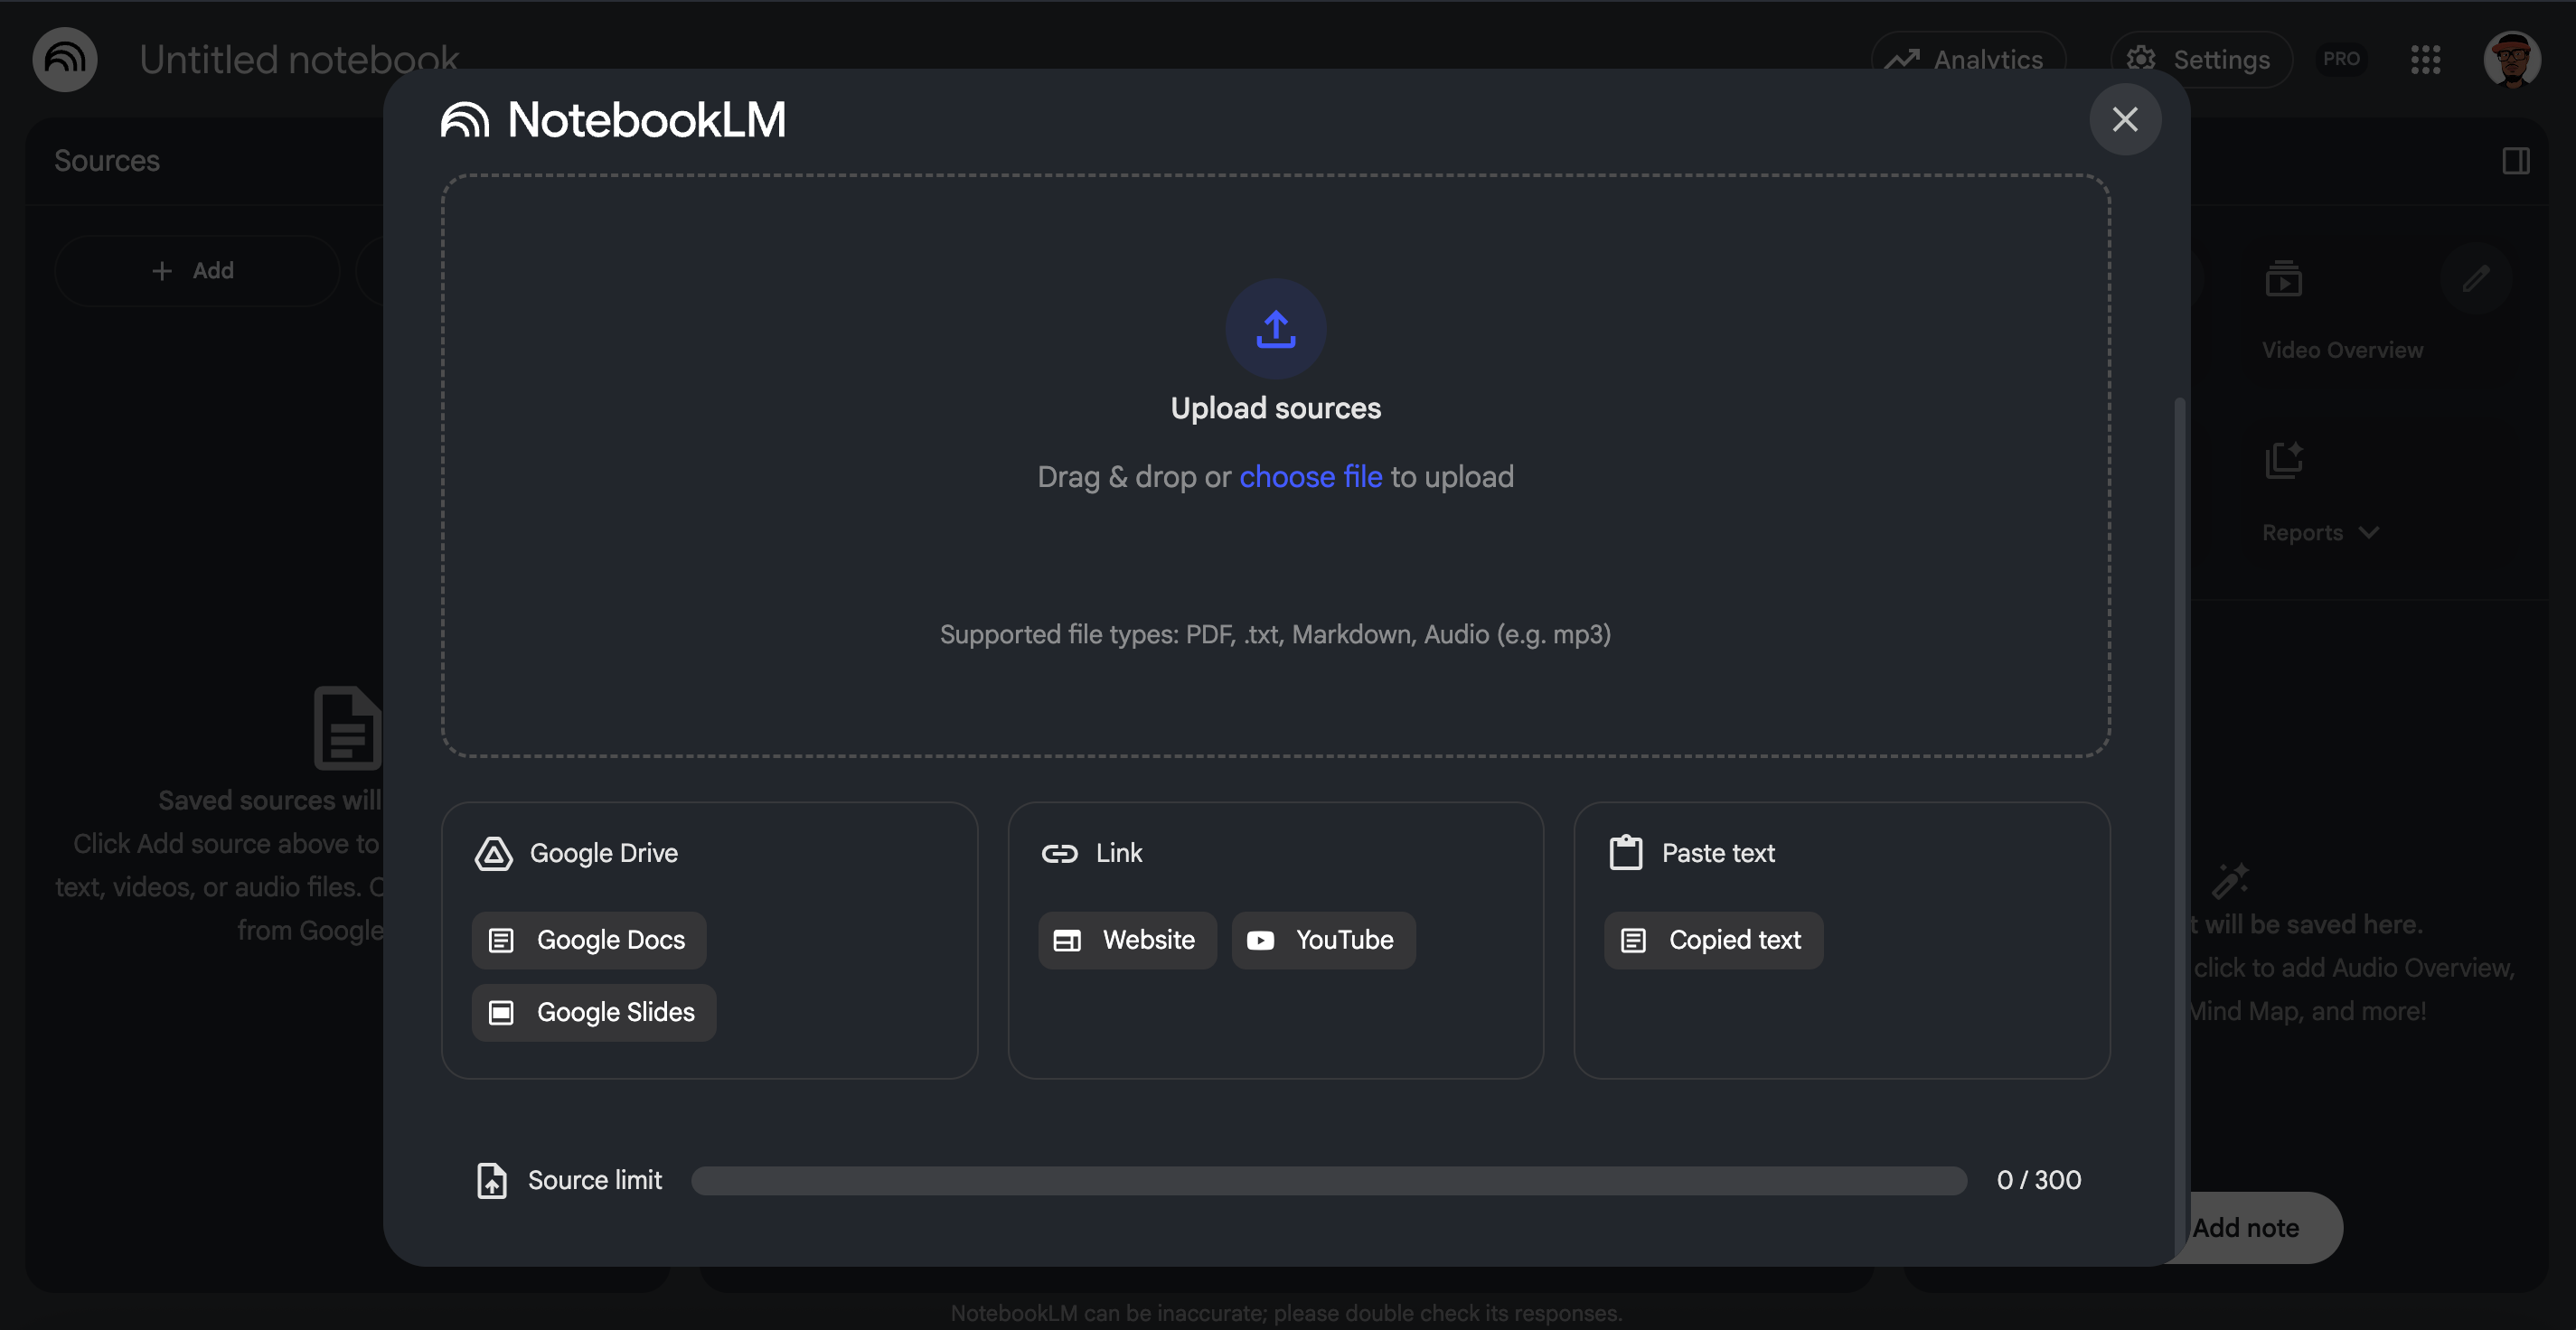Click the Video Overview icon
This screenshot has height=1330, width=2576.
point(2283,279)
